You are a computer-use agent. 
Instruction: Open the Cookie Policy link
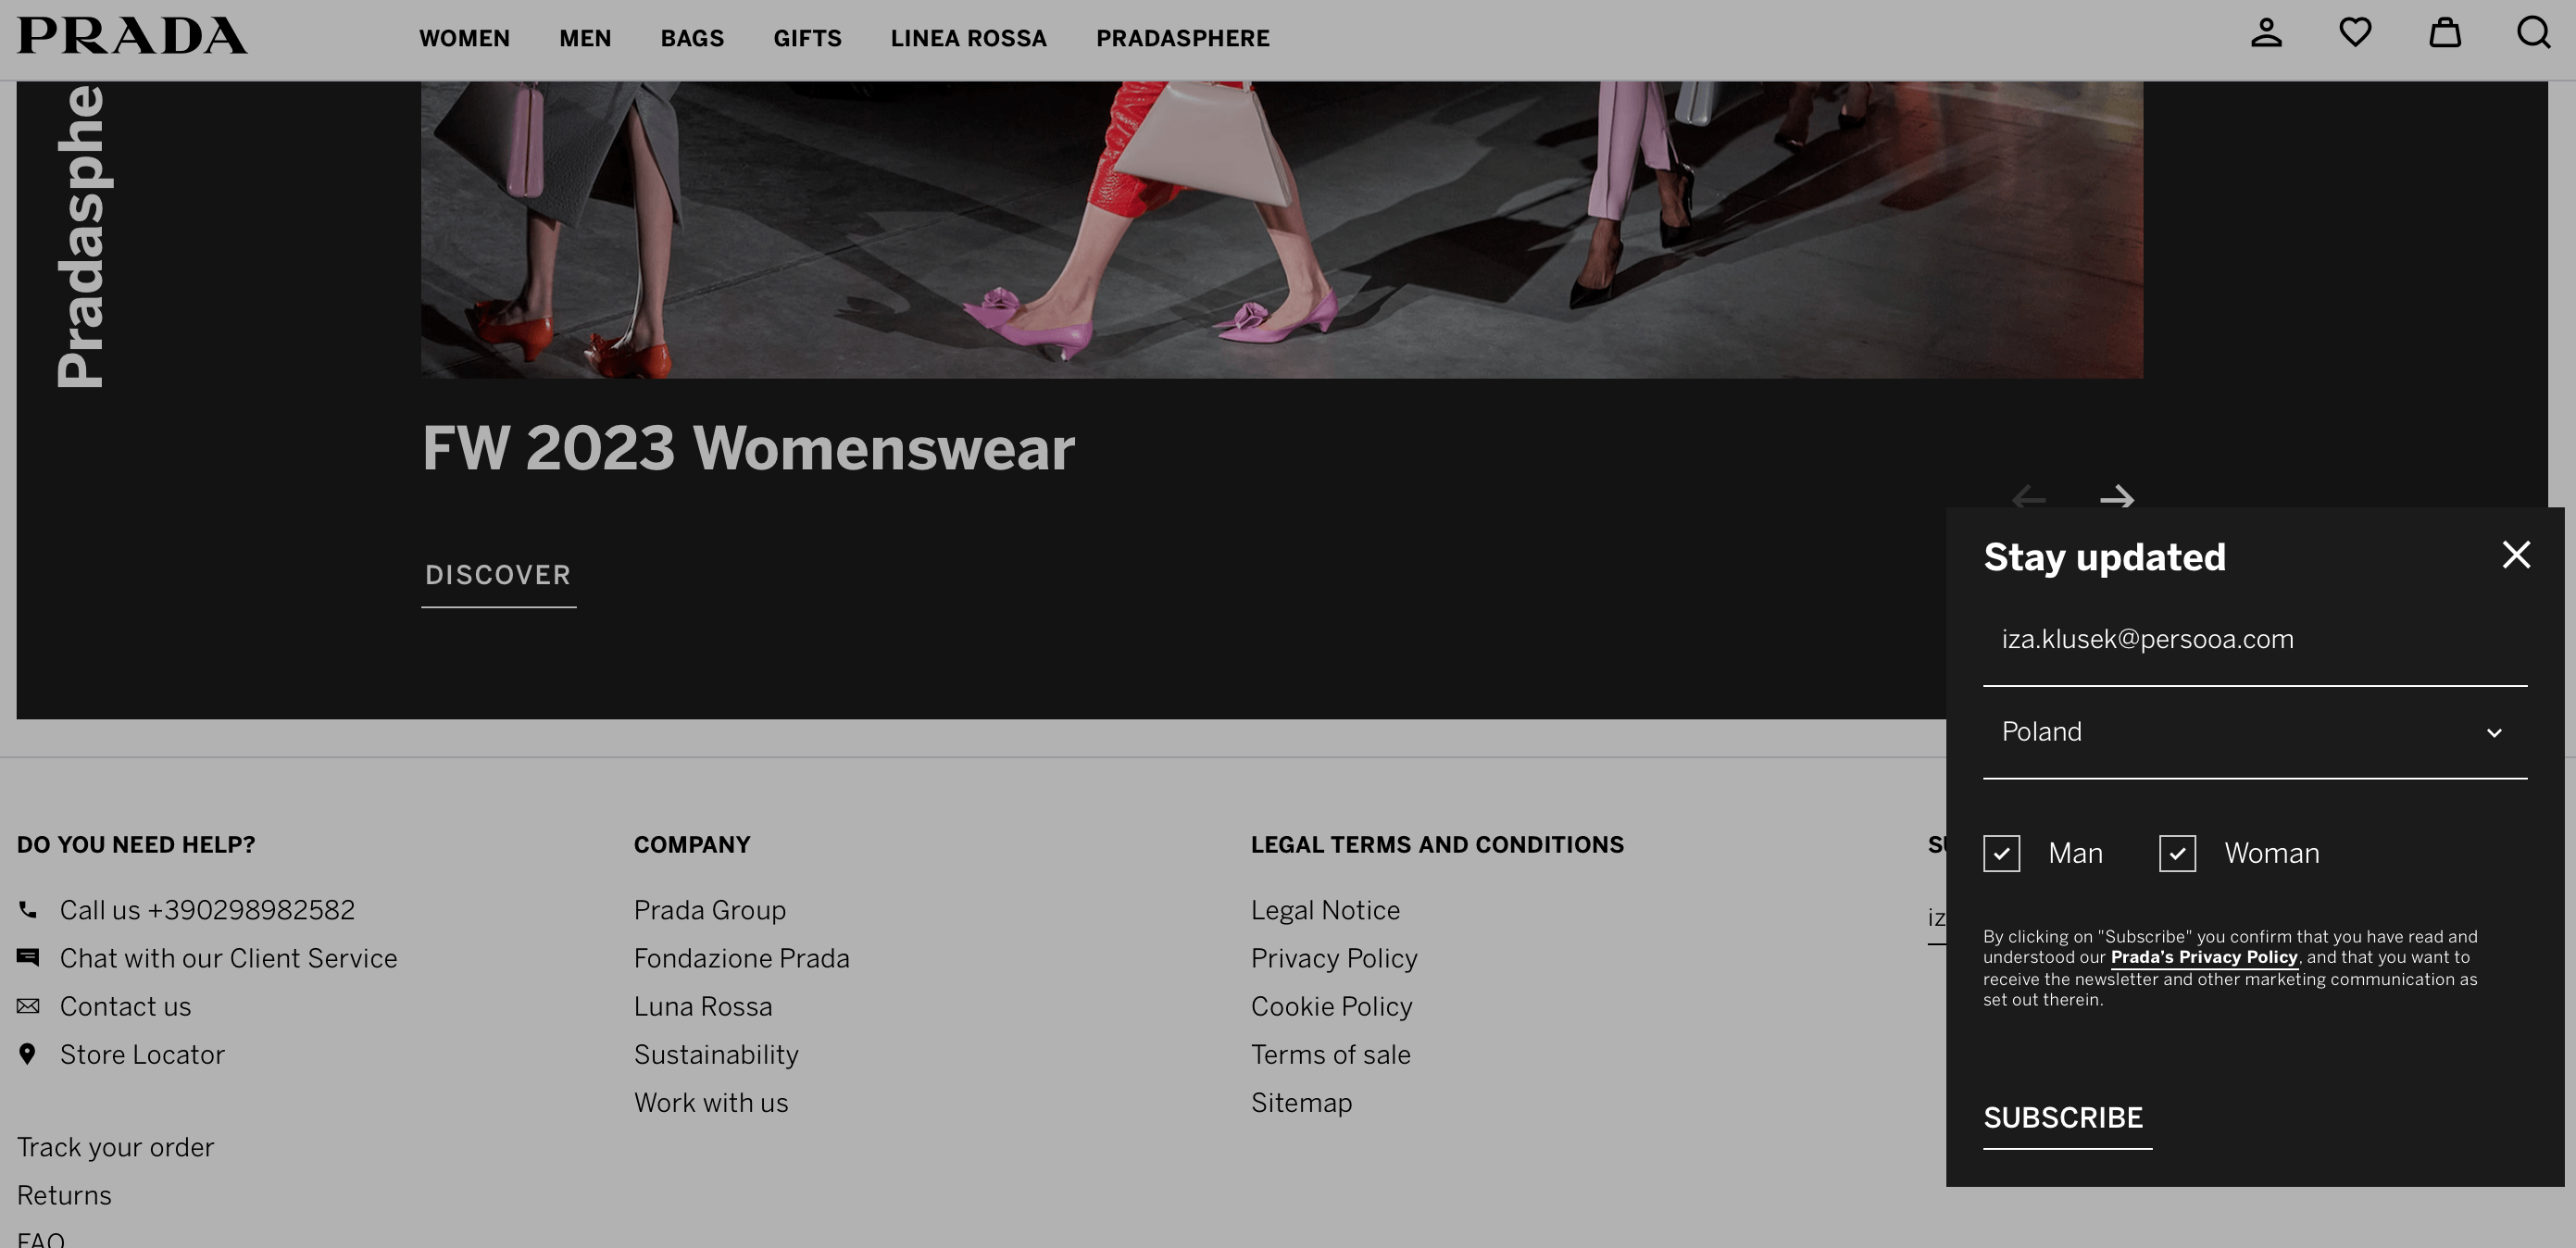pos(1331,1005)
